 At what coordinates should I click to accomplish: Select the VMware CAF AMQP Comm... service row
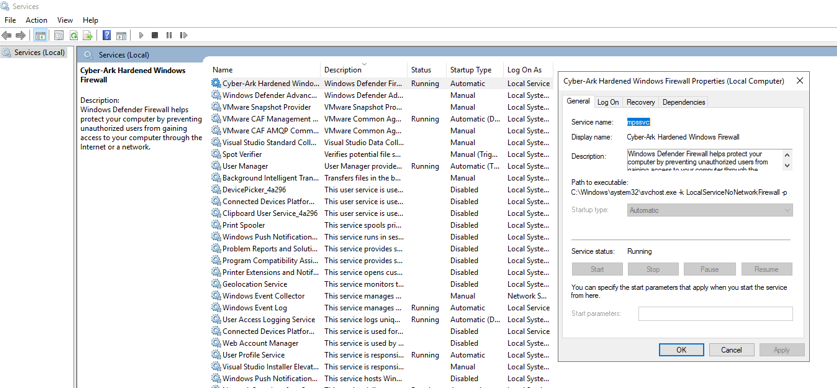381,130
